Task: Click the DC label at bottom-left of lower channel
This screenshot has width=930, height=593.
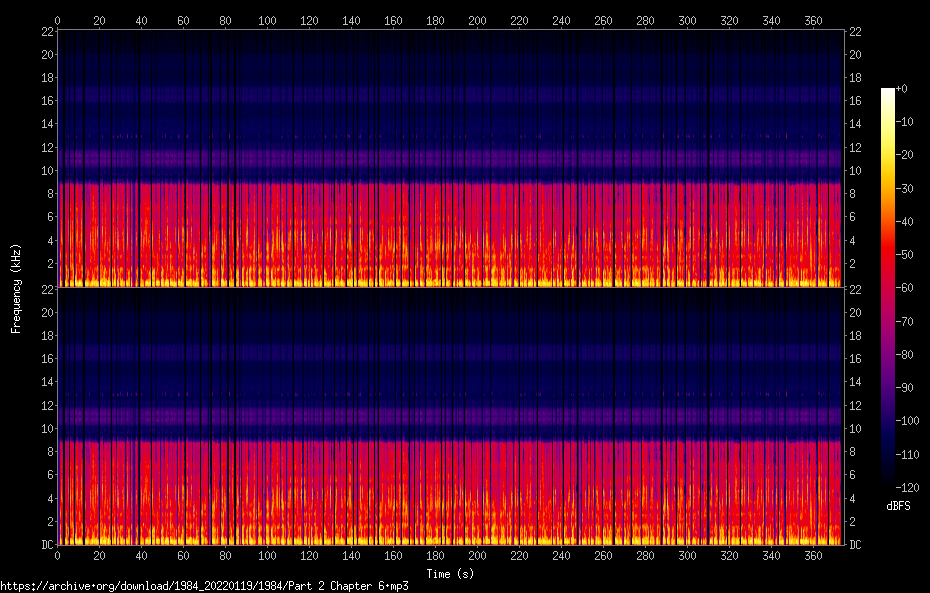Action: click(45, 545)
